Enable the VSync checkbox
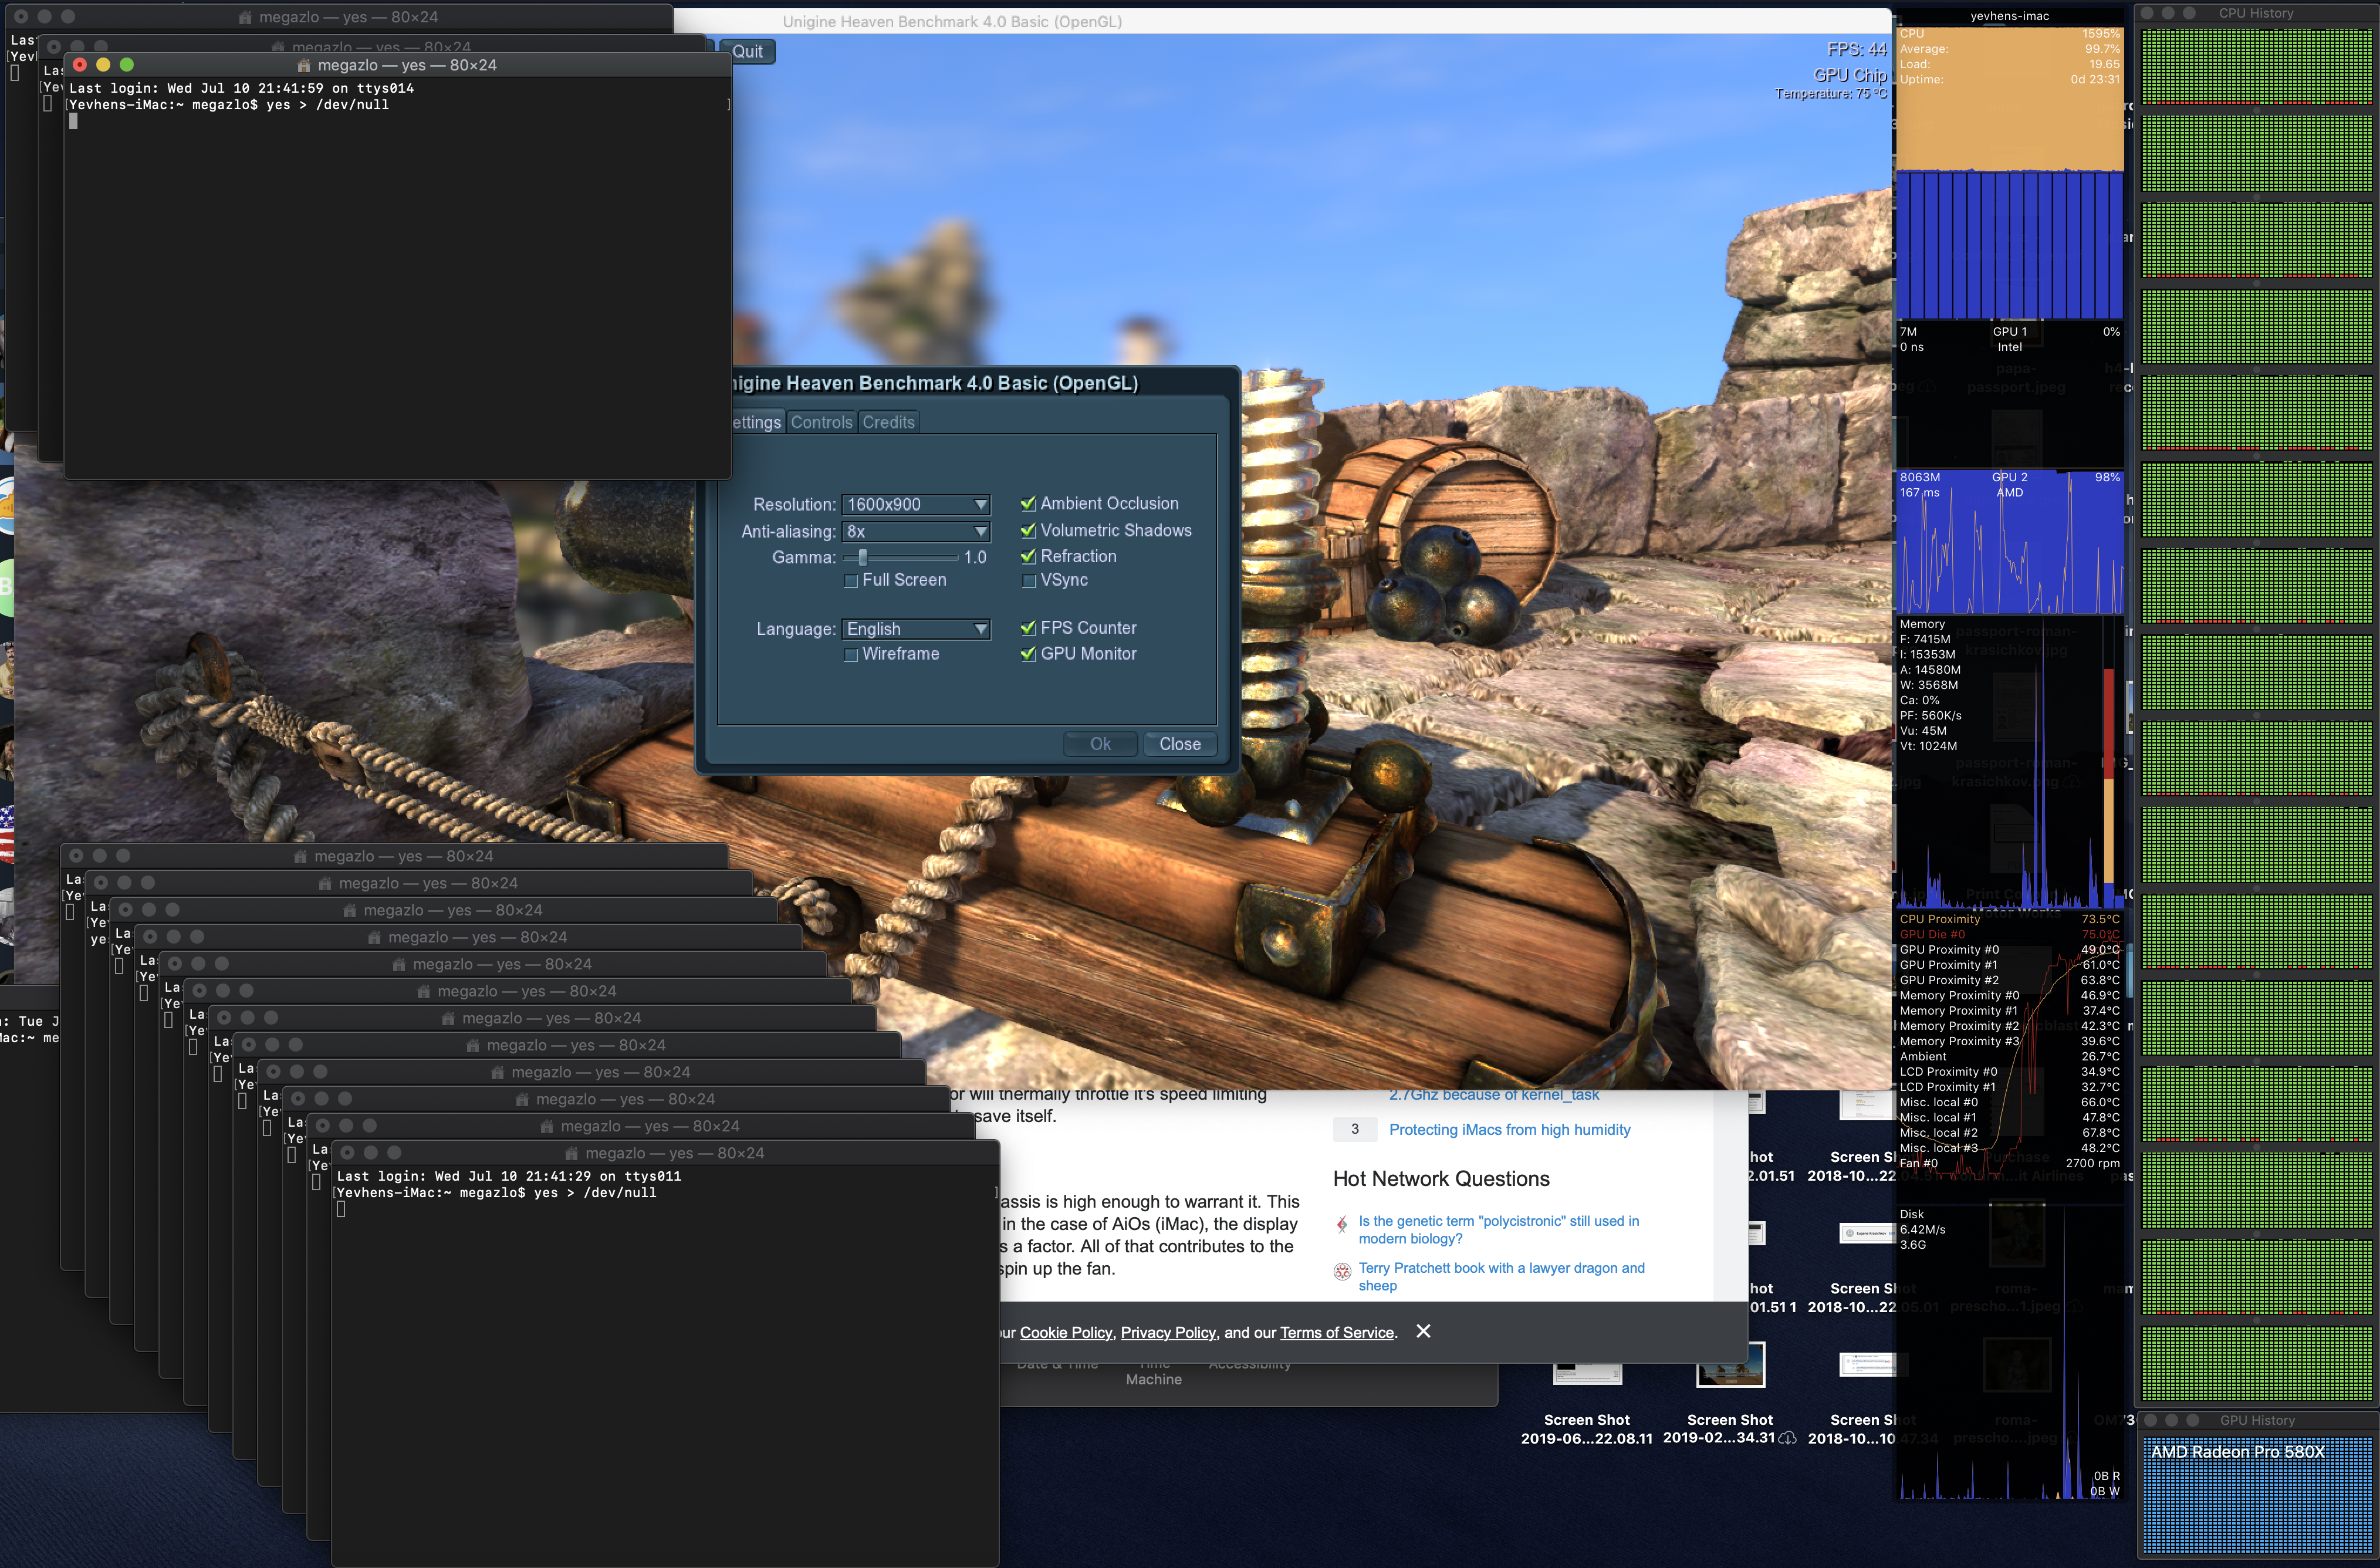 pos(1028,581)
